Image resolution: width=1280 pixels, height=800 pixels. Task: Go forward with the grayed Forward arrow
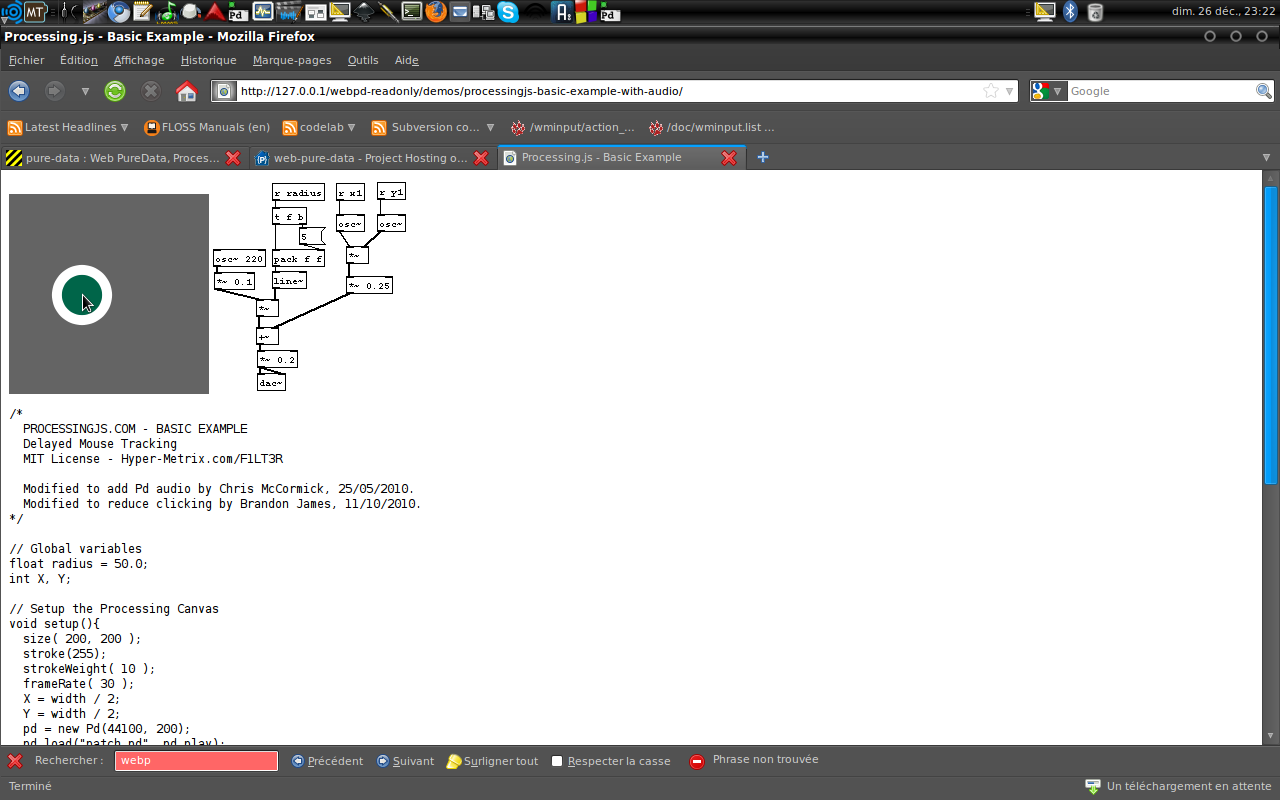pyautogui.click(x=54, y=91)
